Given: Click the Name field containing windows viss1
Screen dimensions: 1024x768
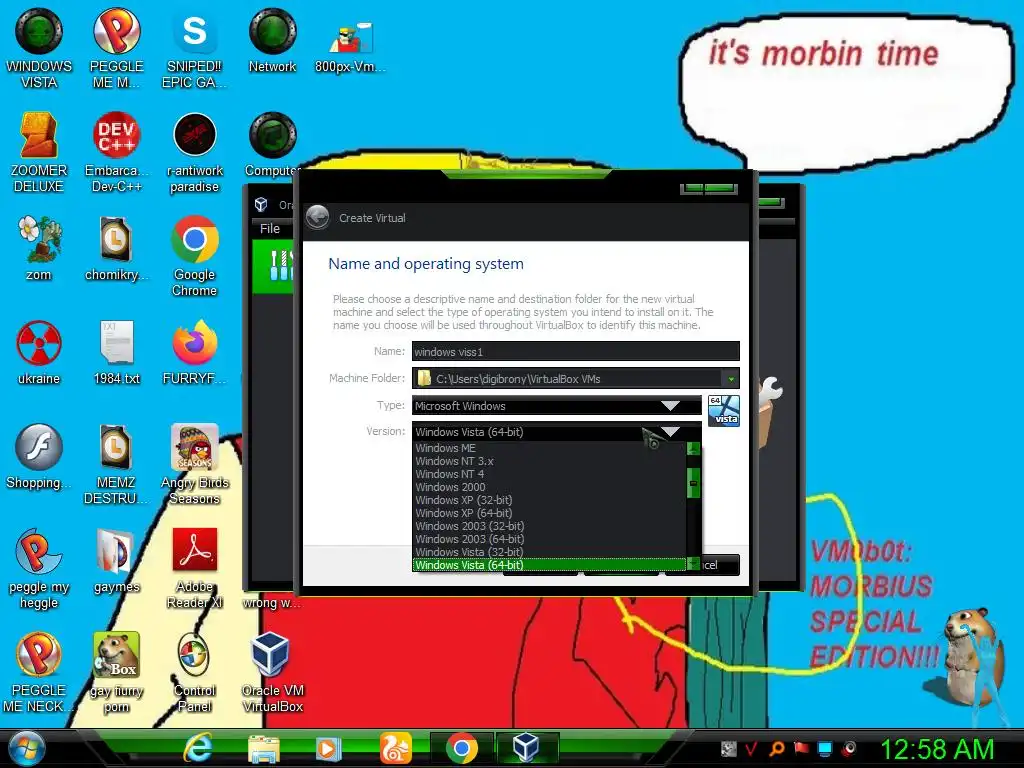Looking at the screenshot, I should (575, 351).
